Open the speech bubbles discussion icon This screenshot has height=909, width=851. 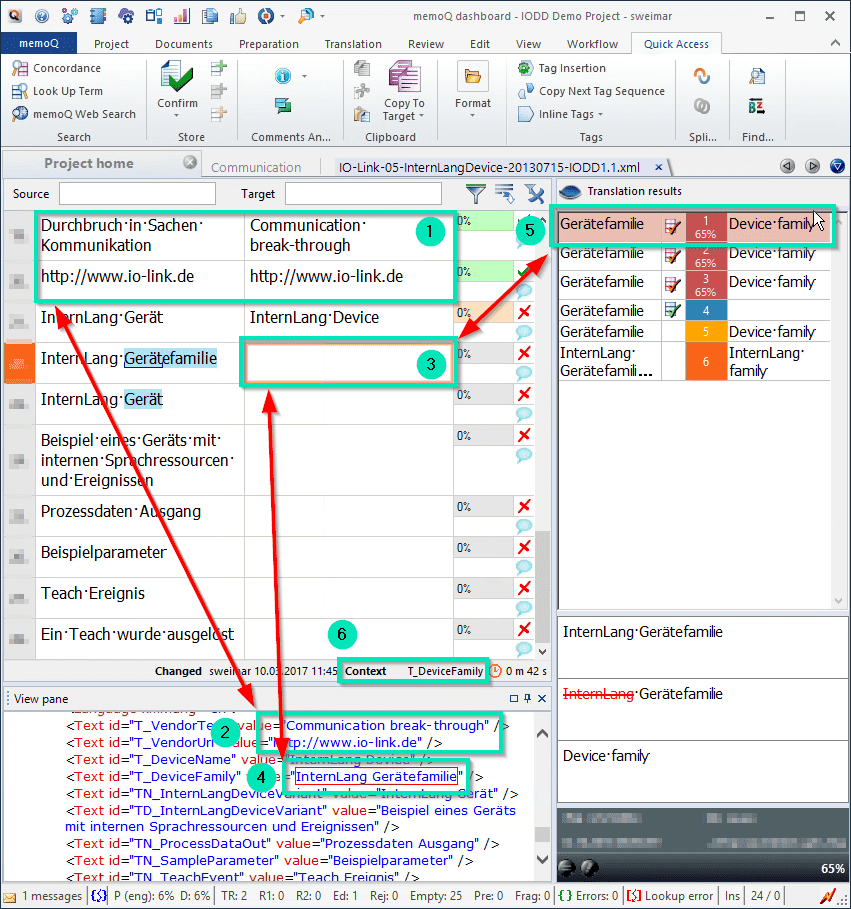(283, 106)
